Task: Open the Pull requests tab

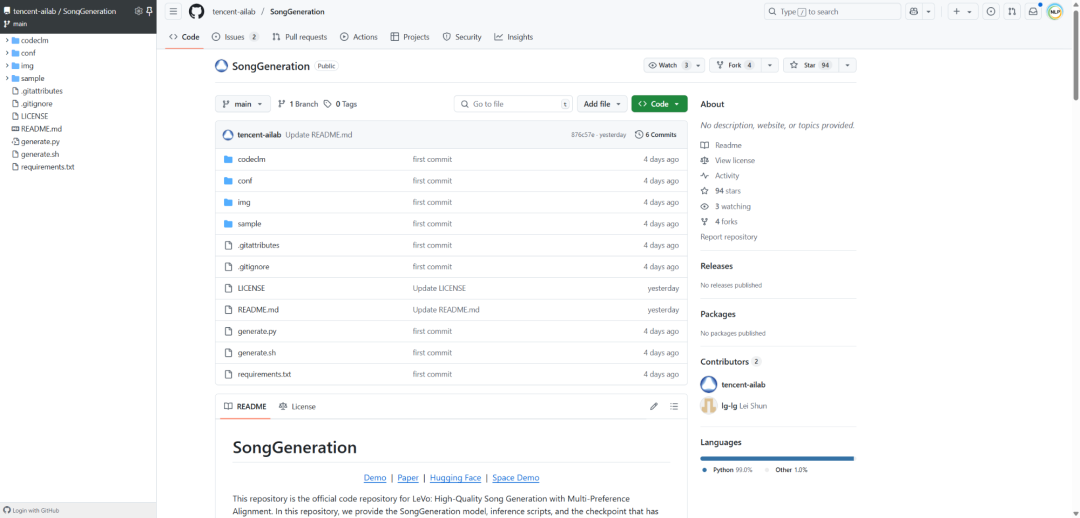Action: pyautogui.click(x=300, y=37)
